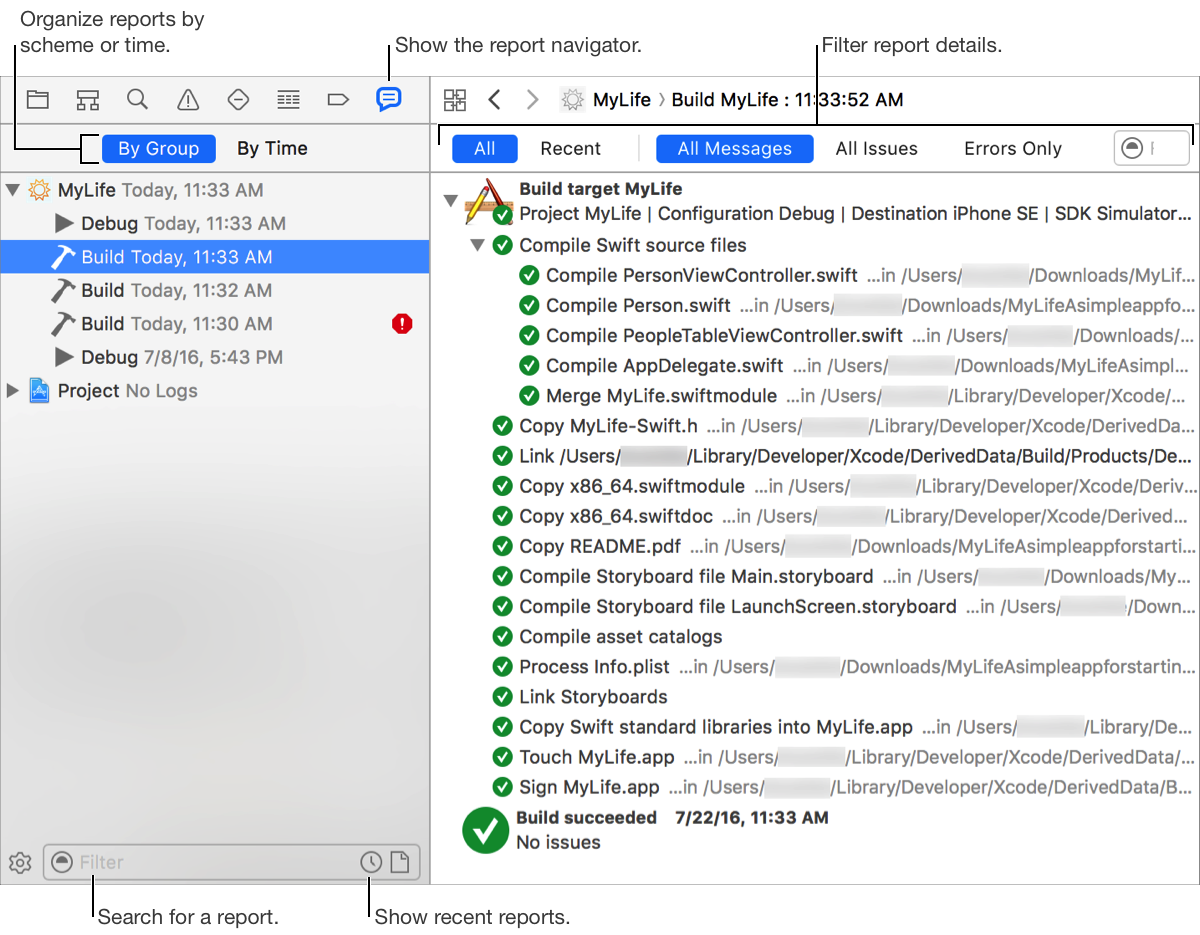Collapse the MyLife group in navigator
Viewport: 1200px width, 935px height.
point(13,189)
